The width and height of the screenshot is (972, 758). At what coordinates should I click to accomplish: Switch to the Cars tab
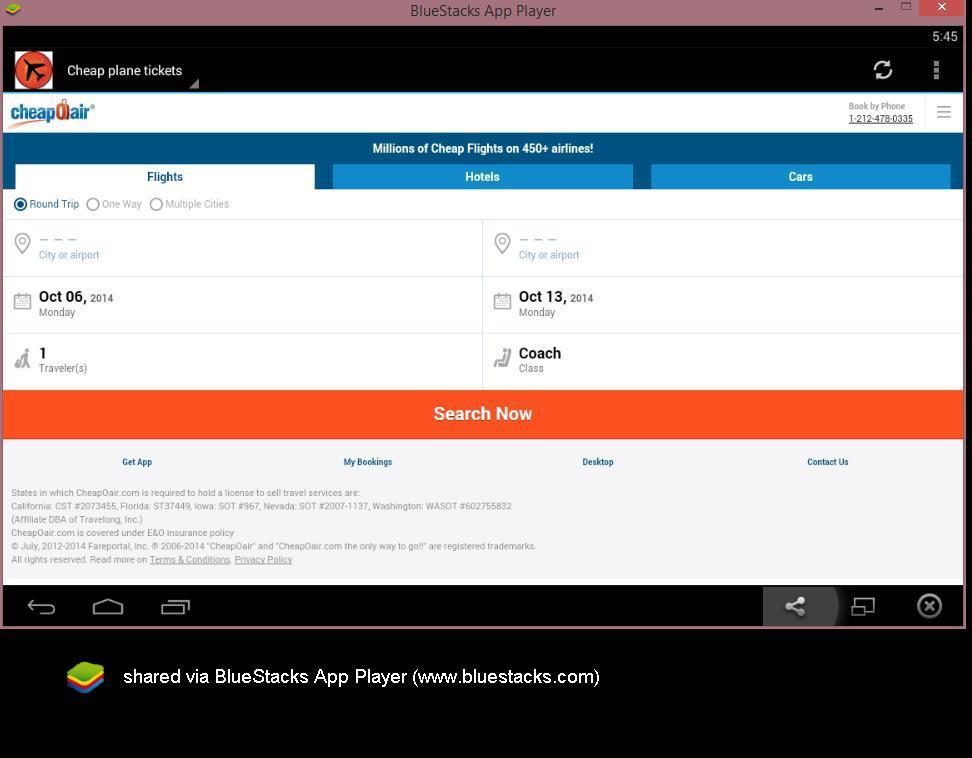tap(800, 177)
